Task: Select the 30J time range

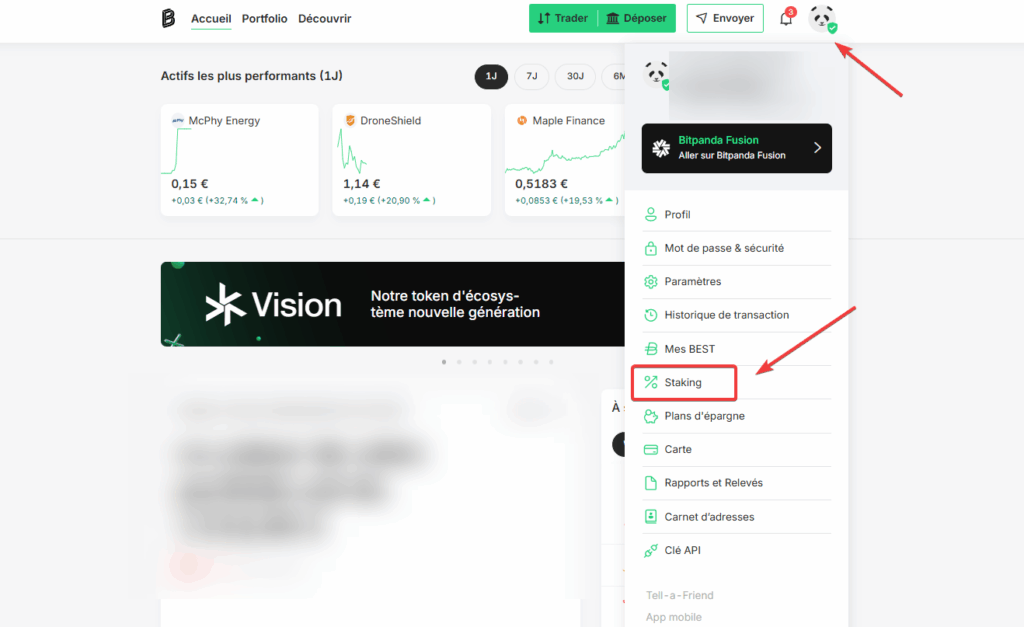Action: coord(575,76)
